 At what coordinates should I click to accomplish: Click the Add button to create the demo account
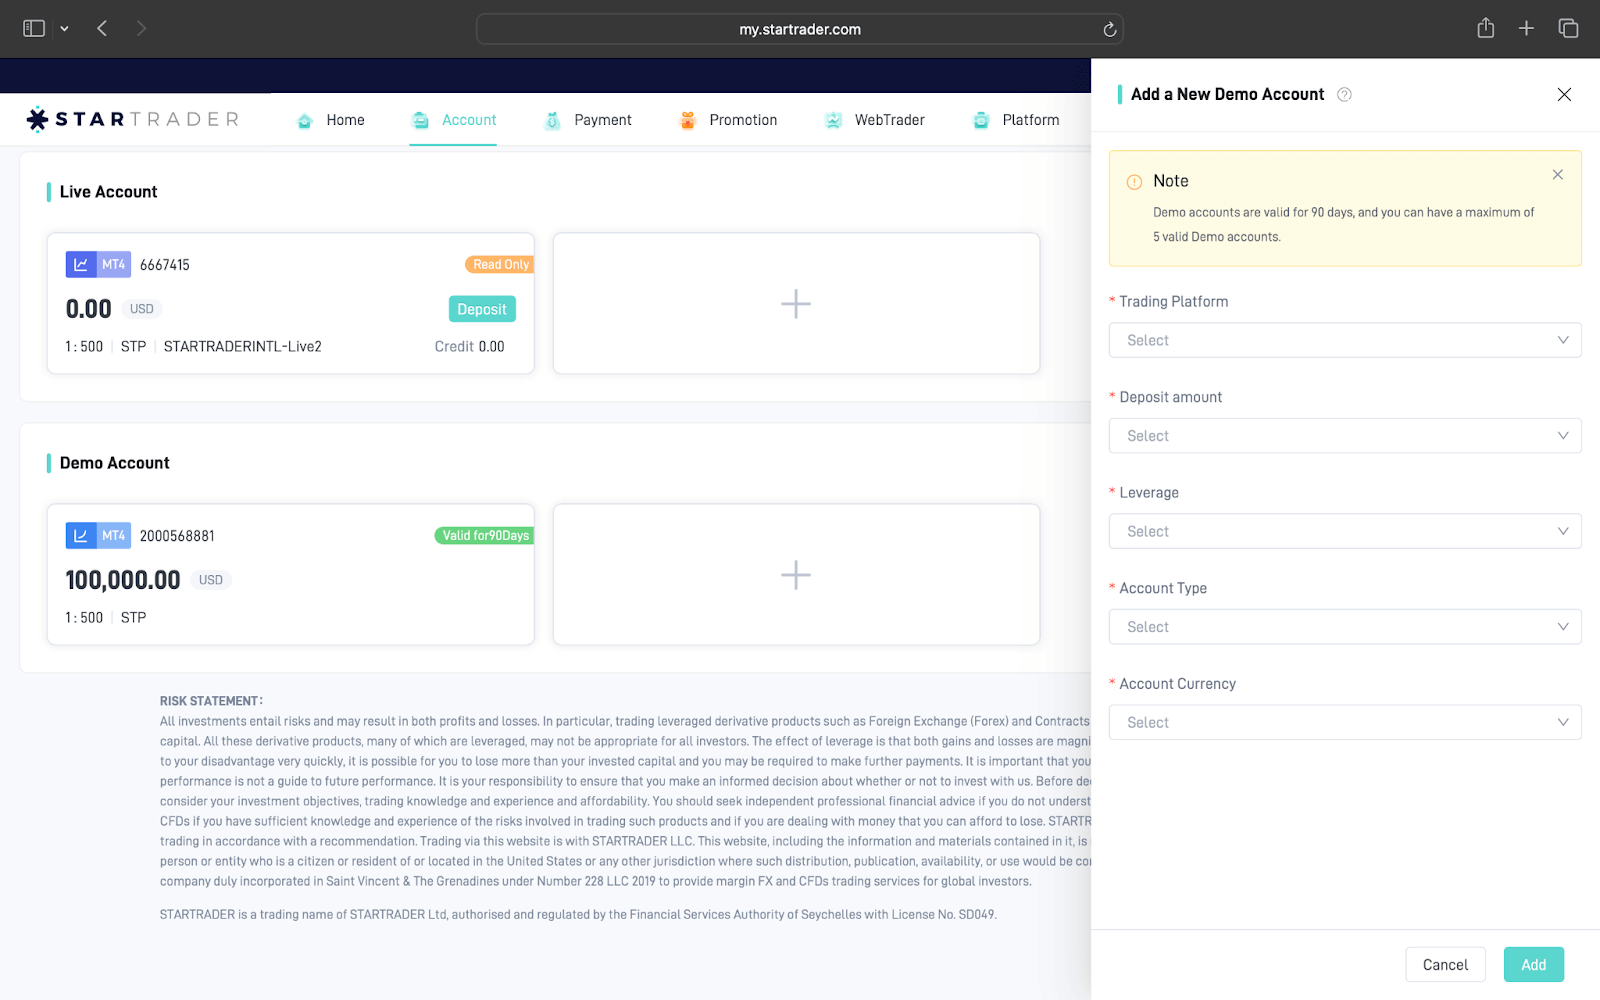1533,965
